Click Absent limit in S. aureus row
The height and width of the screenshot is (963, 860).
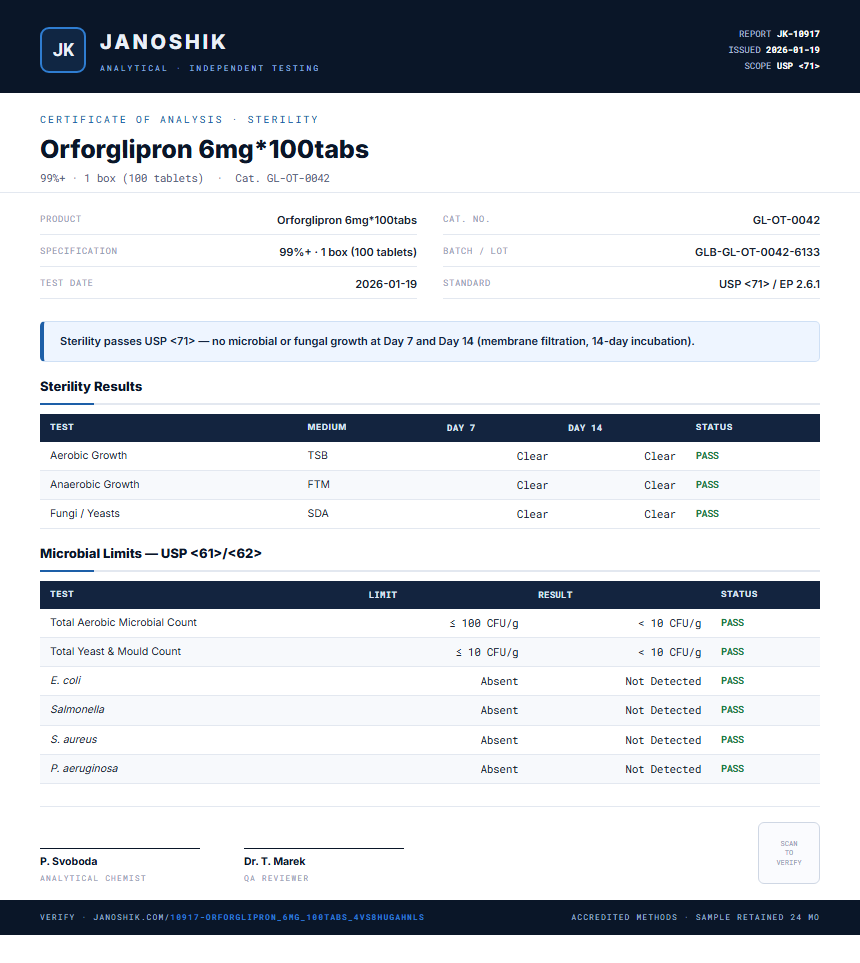(499, 740)
